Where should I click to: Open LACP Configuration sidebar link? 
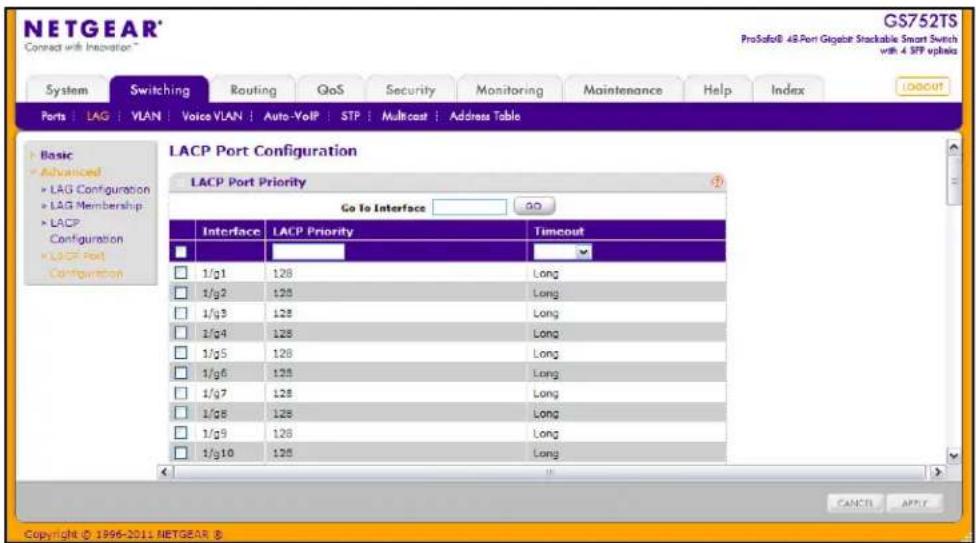click(x=86, y=231)
